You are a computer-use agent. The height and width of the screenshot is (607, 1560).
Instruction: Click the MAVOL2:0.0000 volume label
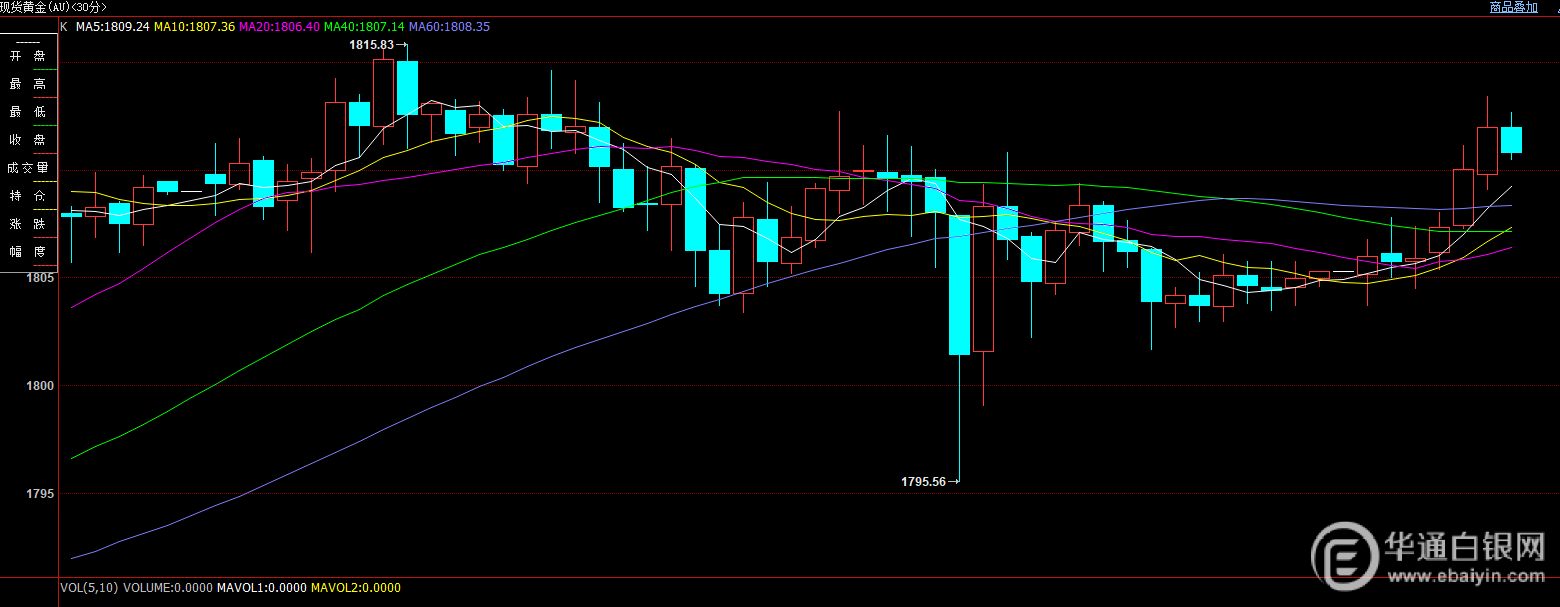[356, 588]
